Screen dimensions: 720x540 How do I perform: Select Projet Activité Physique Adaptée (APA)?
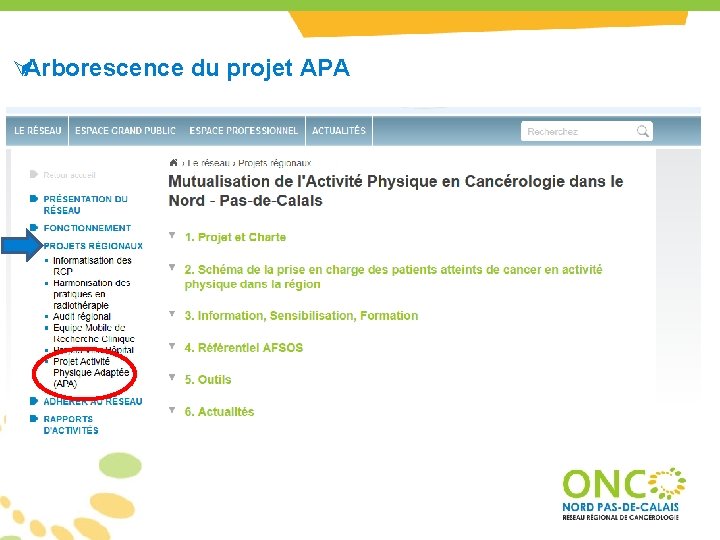click(91, 372)
